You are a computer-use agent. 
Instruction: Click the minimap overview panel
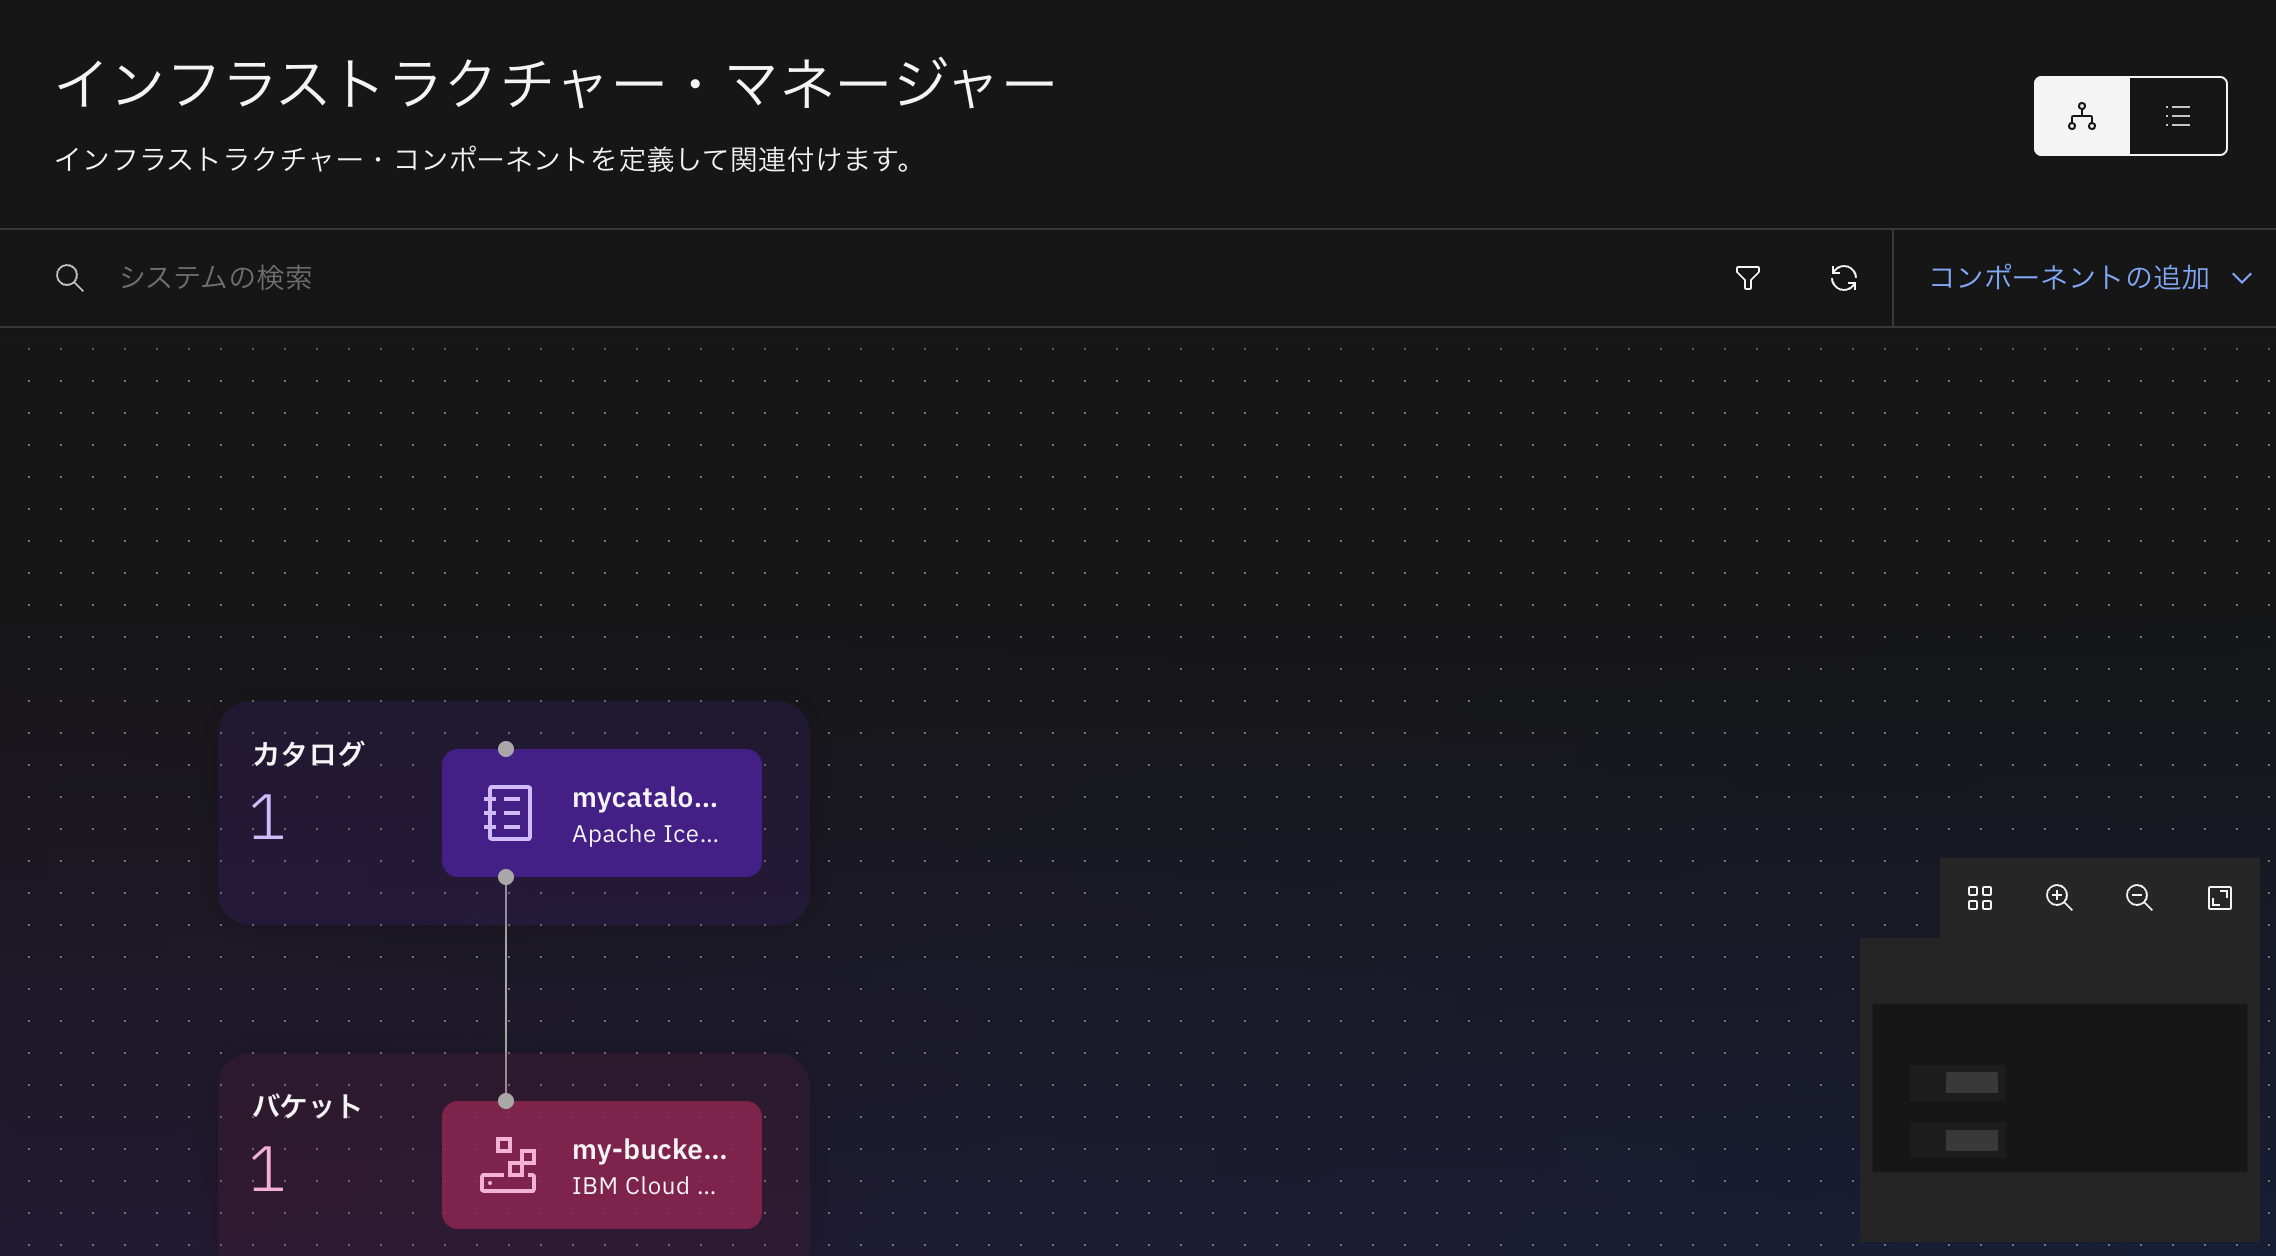pos(2059,1088)
